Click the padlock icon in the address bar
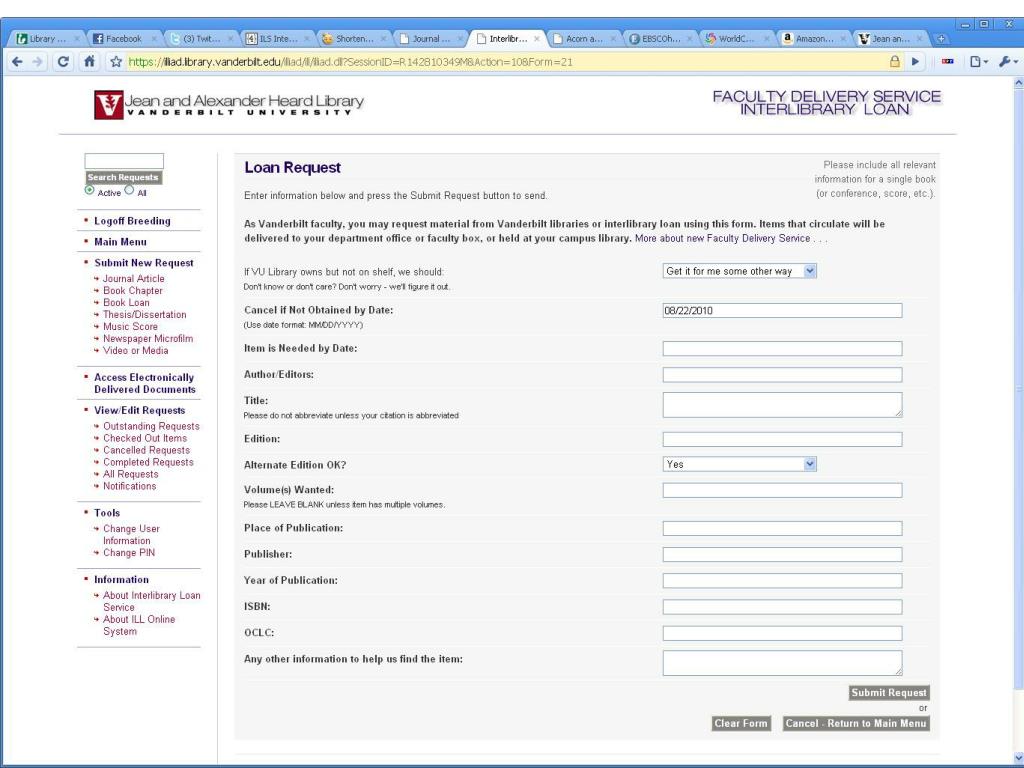Viewport: 1024px width, 768px height. [895, 61]
